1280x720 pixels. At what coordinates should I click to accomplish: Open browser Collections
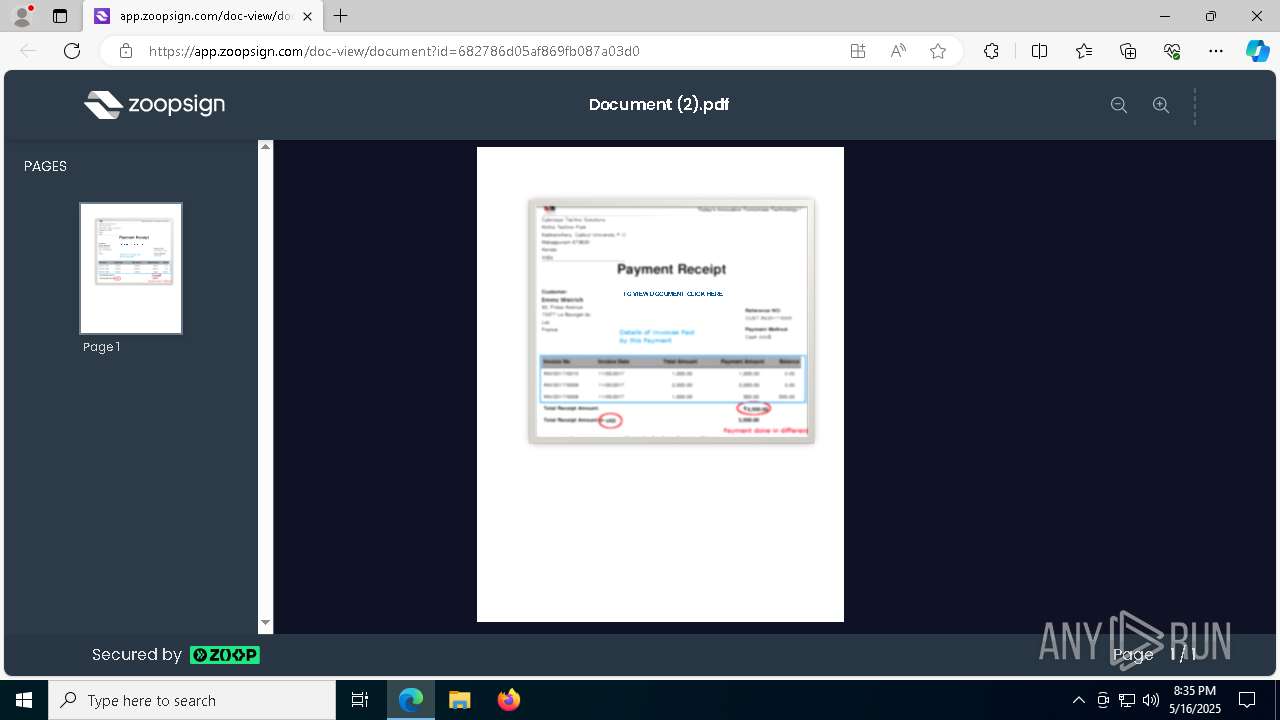1128,51
